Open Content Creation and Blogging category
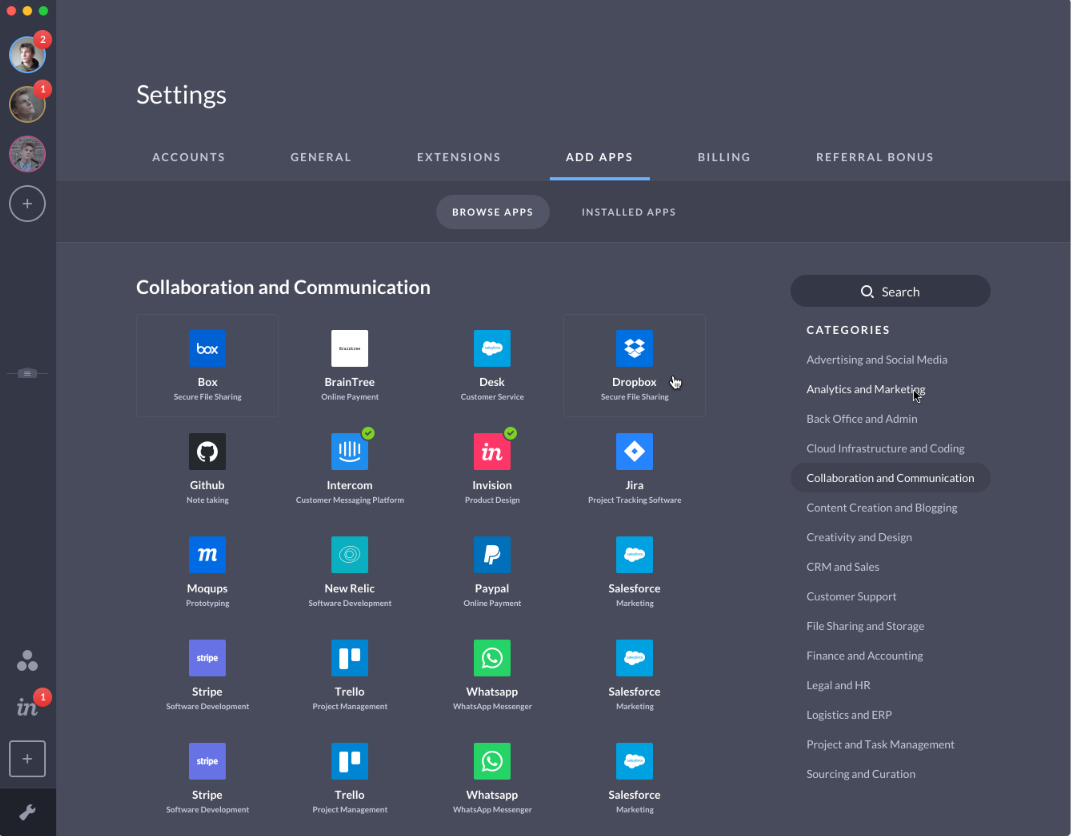The width and height of the screenshot is (1073, 836). click(x=881, y=508)
